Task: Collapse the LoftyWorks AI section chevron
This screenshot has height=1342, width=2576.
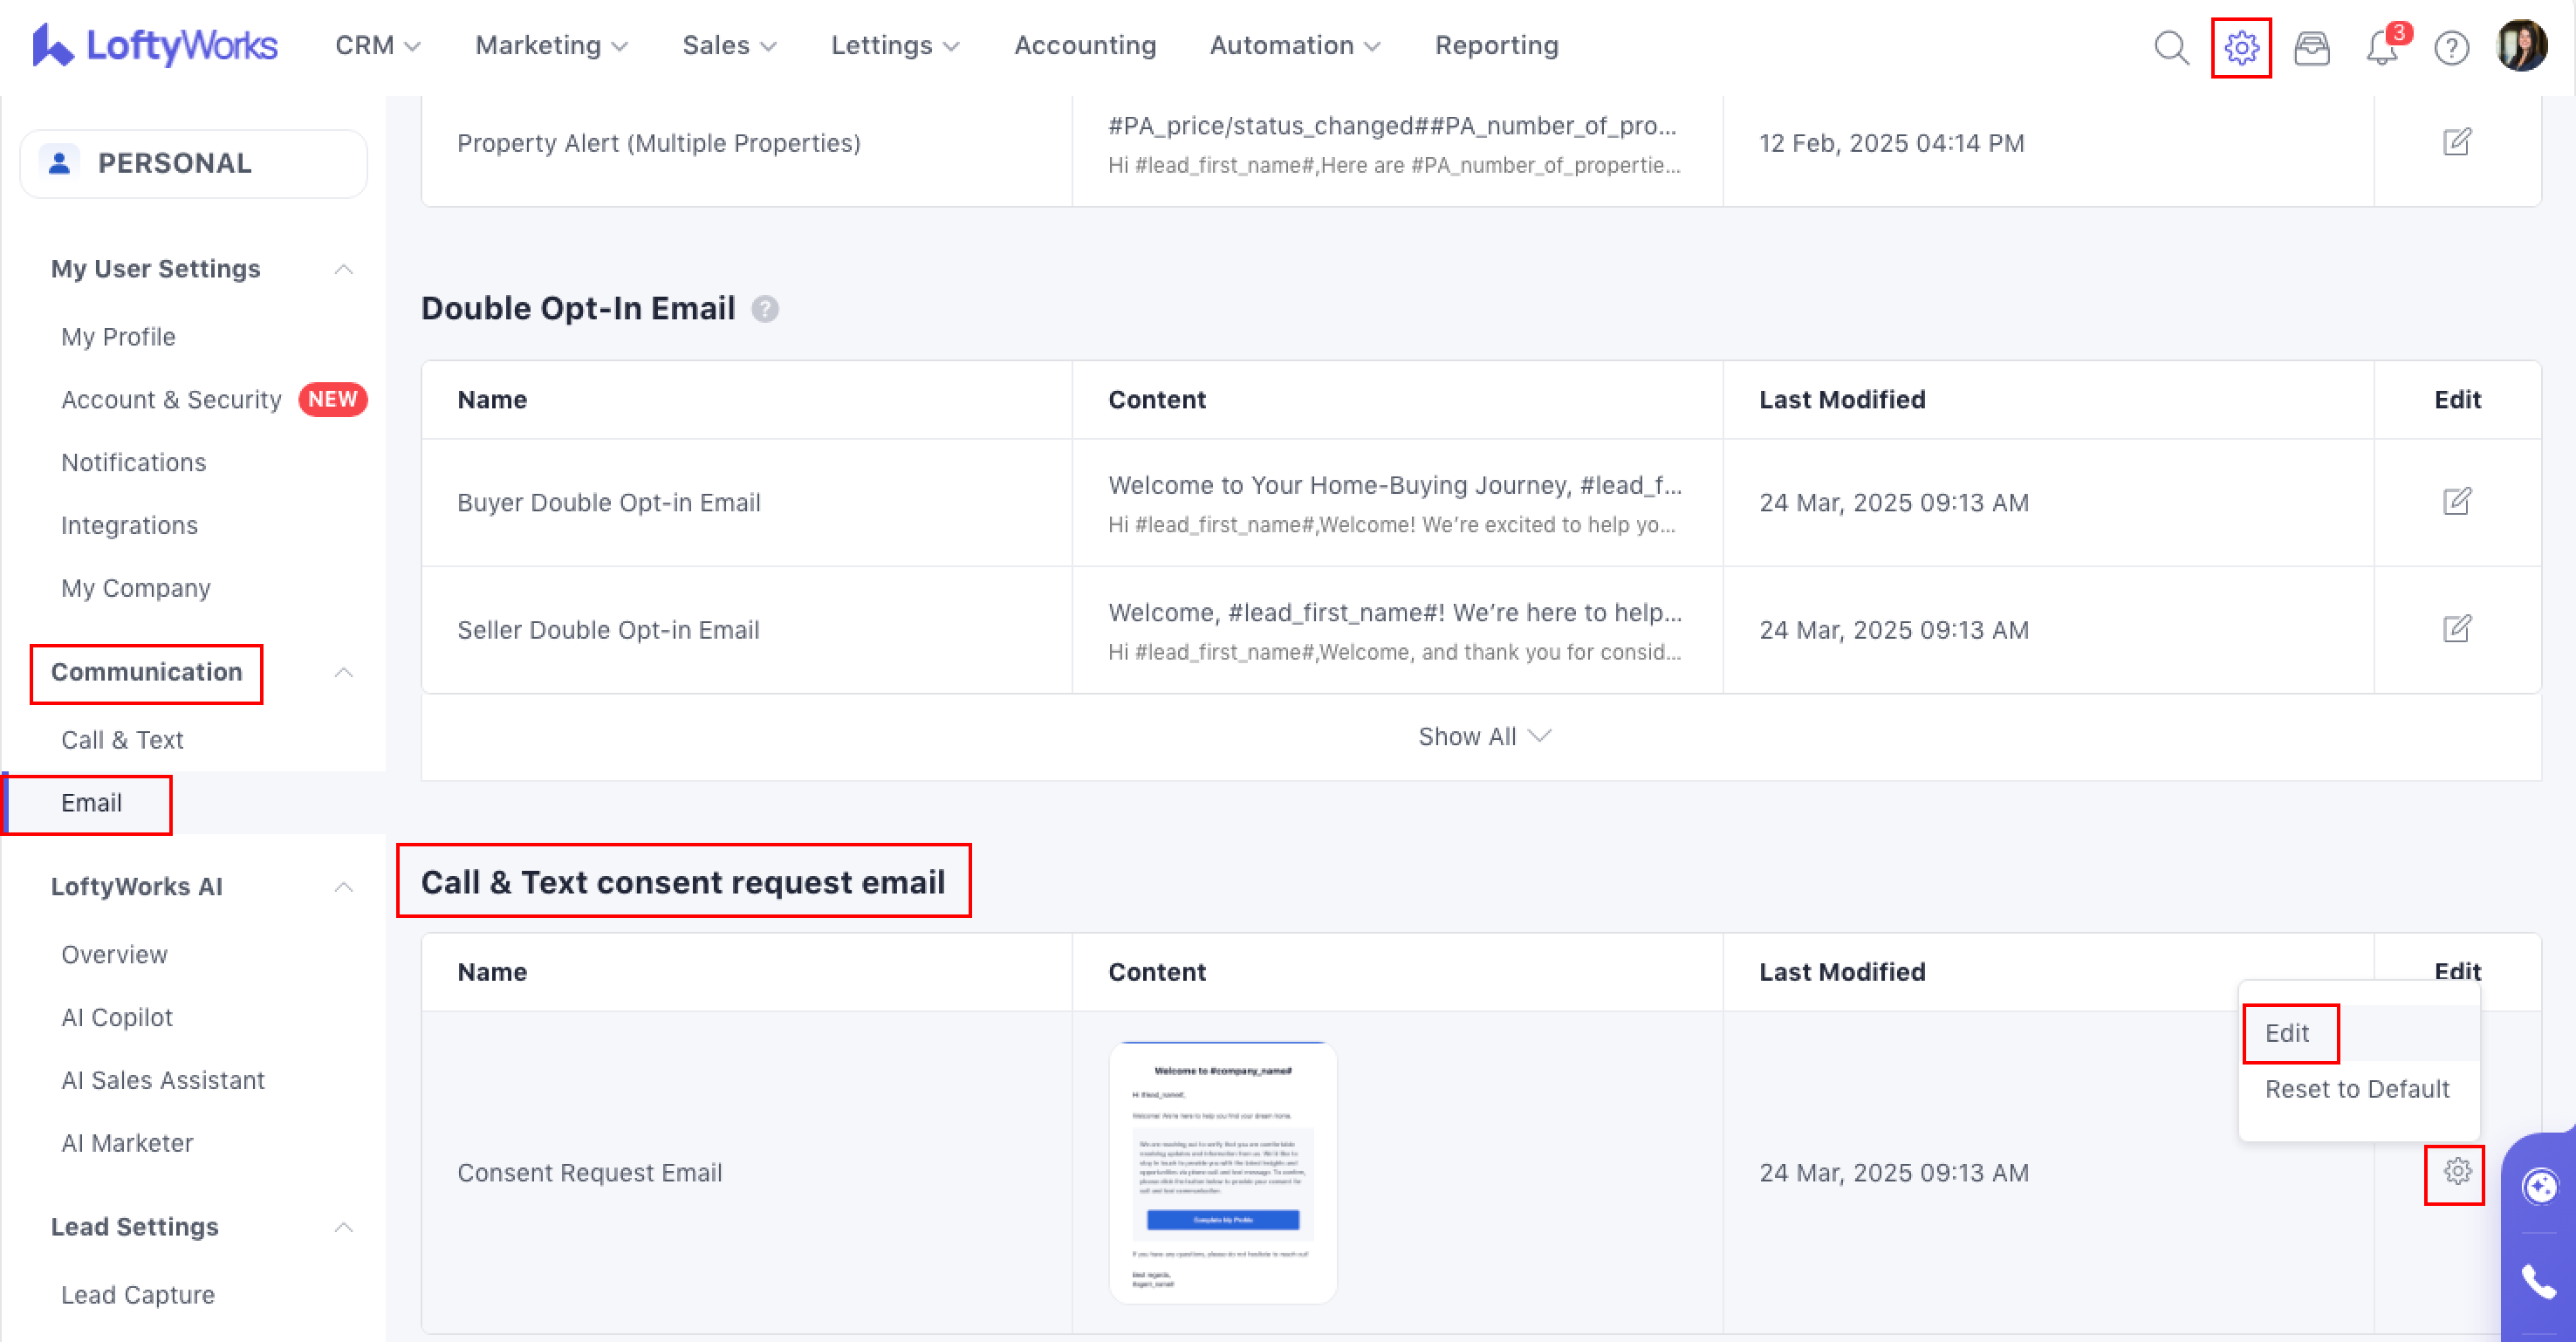Action: 343,887
